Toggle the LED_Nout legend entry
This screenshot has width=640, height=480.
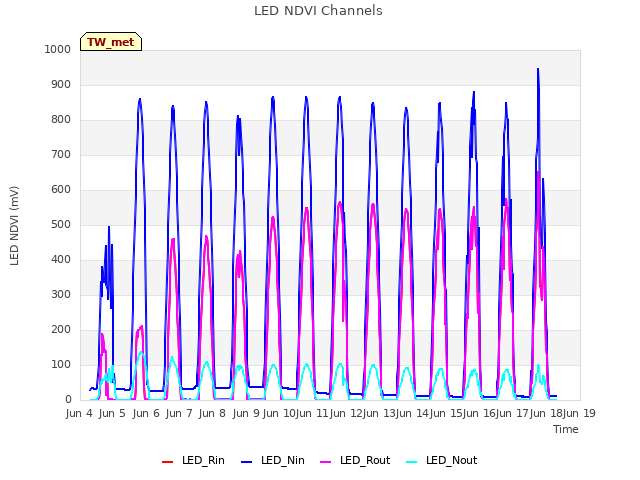point(442,460)
